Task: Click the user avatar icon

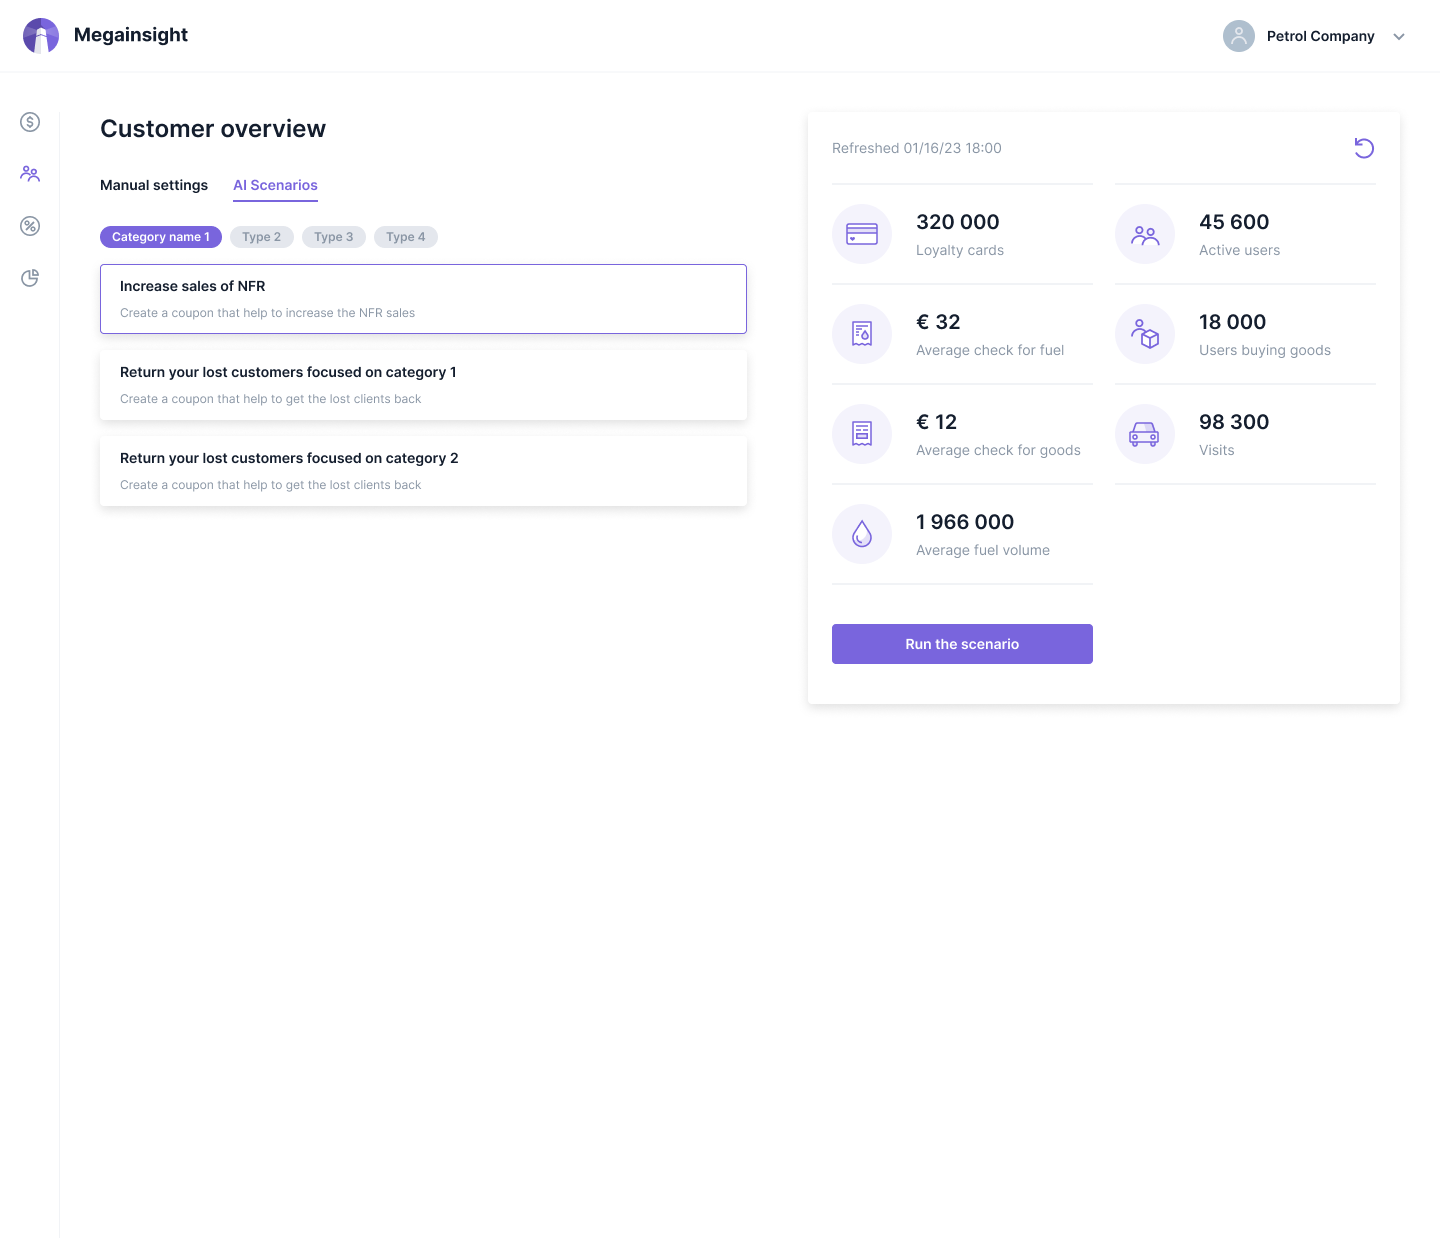Action: pos(1238,36)
